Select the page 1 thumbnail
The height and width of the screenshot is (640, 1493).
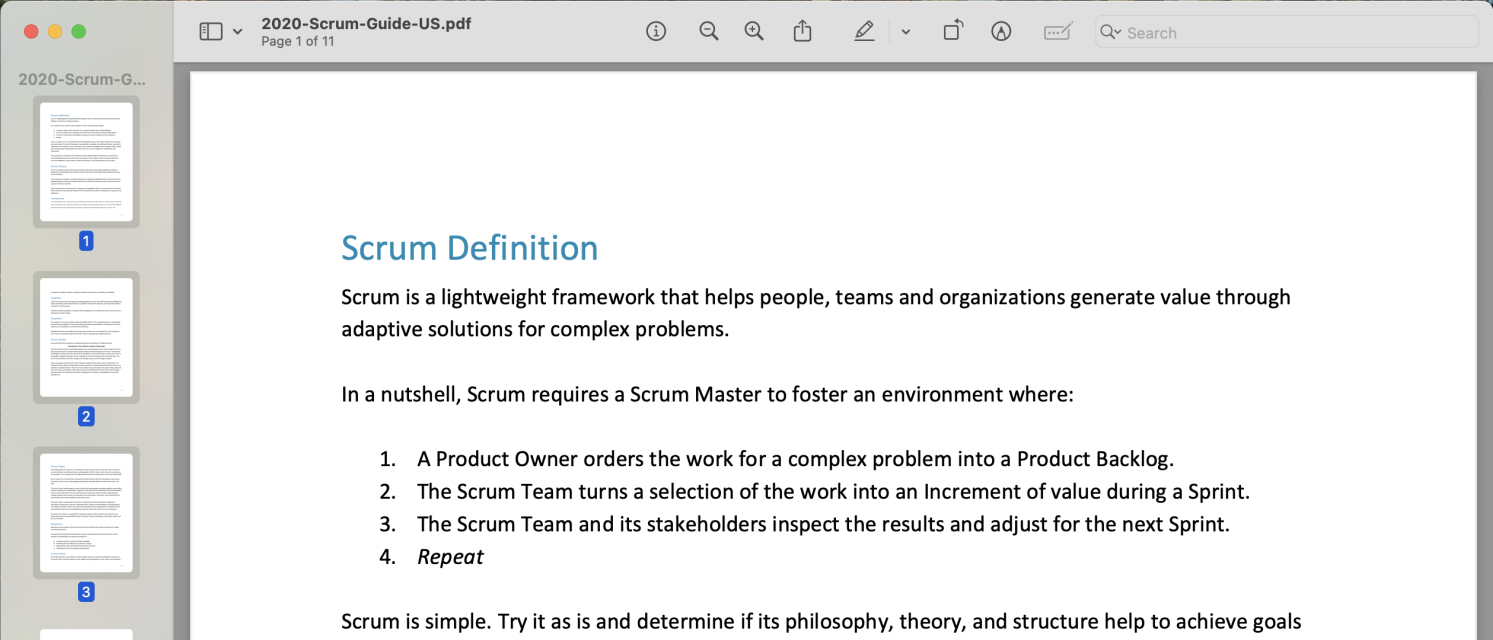[x=86, y=161]
